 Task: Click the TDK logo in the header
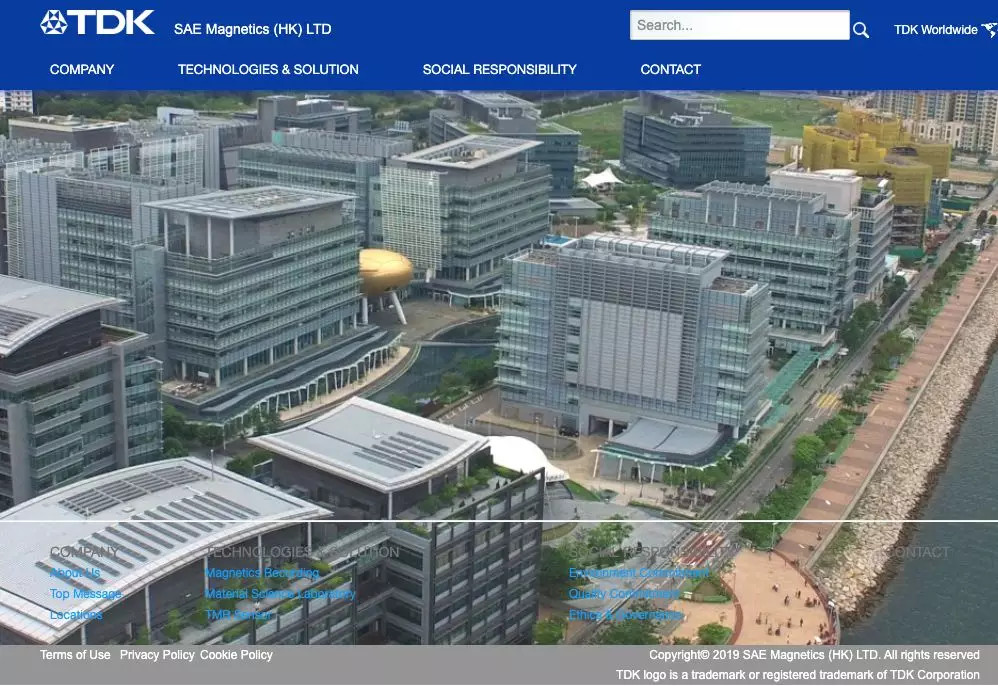(97, 22)
